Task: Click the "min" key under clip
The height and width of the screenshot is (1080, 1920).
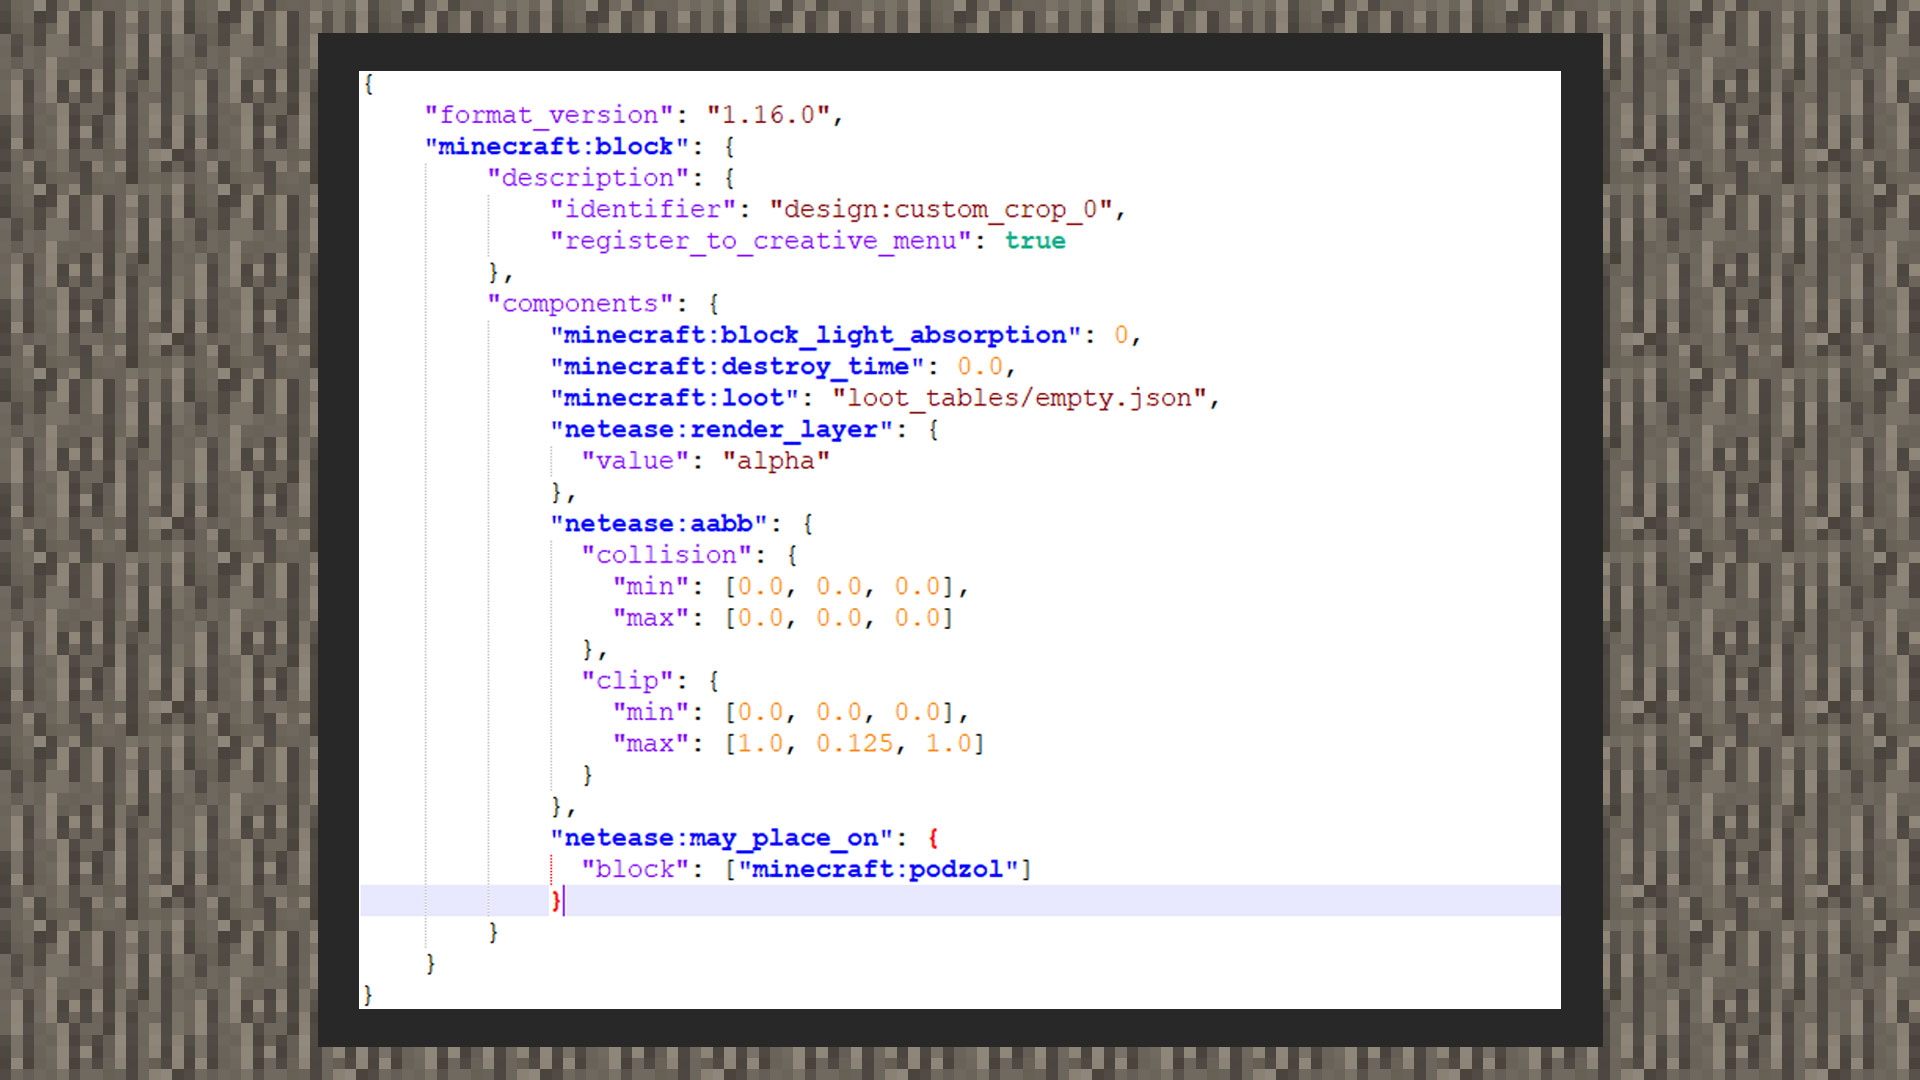Action: click(650, 712)
